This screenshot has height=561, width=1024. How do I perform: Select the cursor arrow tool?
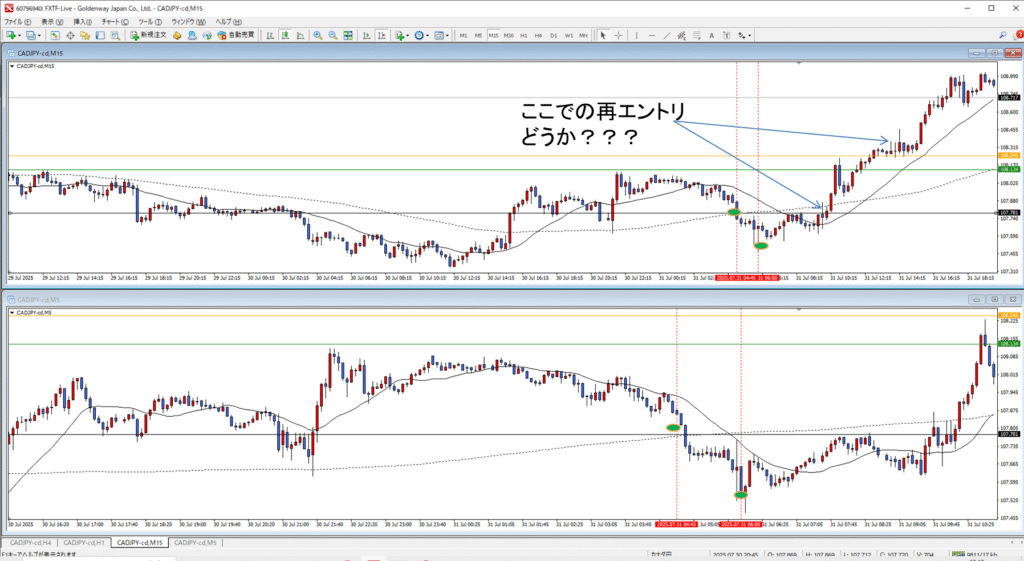[x=603, y=35]
